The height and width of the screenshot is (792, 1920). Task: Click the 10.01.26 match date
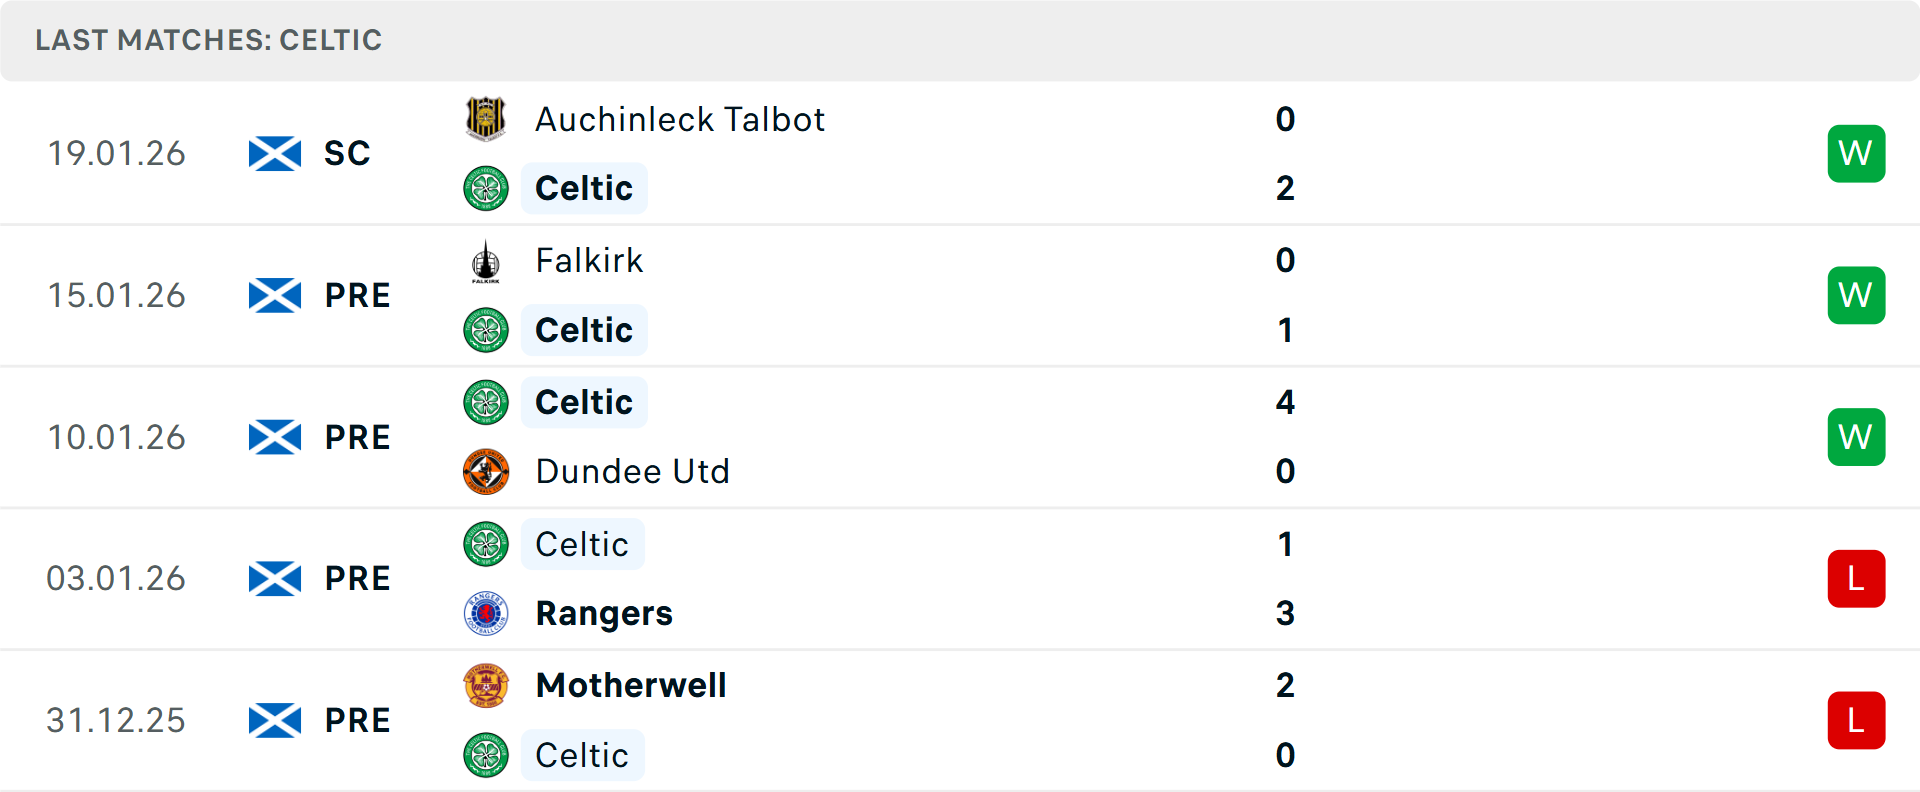click(117, 438)
